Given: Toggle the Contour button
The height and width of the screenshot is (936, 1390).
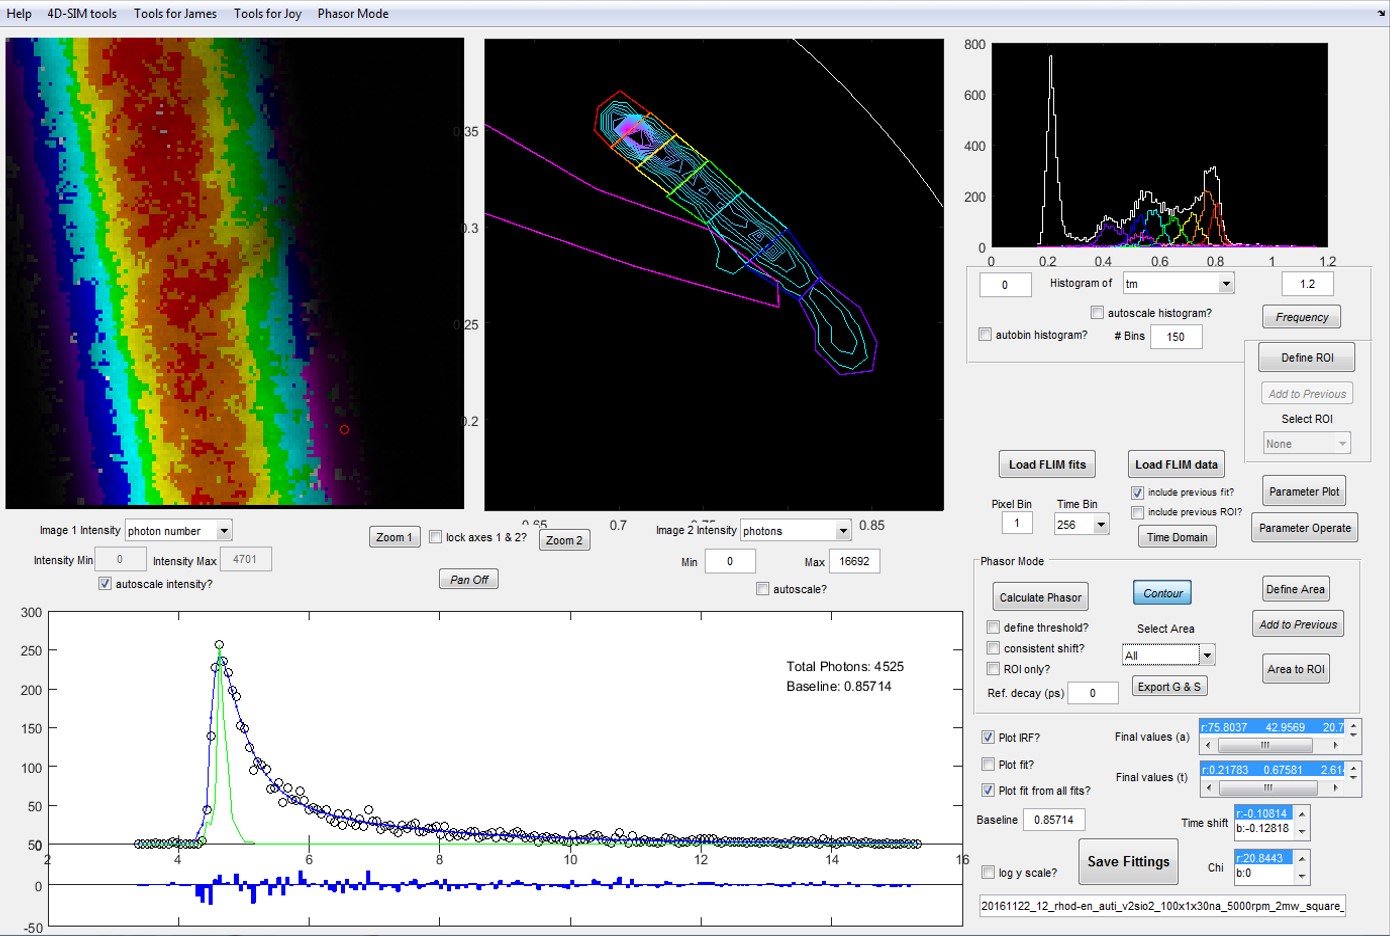Looking at the screenshot, I should (1162, 593).
